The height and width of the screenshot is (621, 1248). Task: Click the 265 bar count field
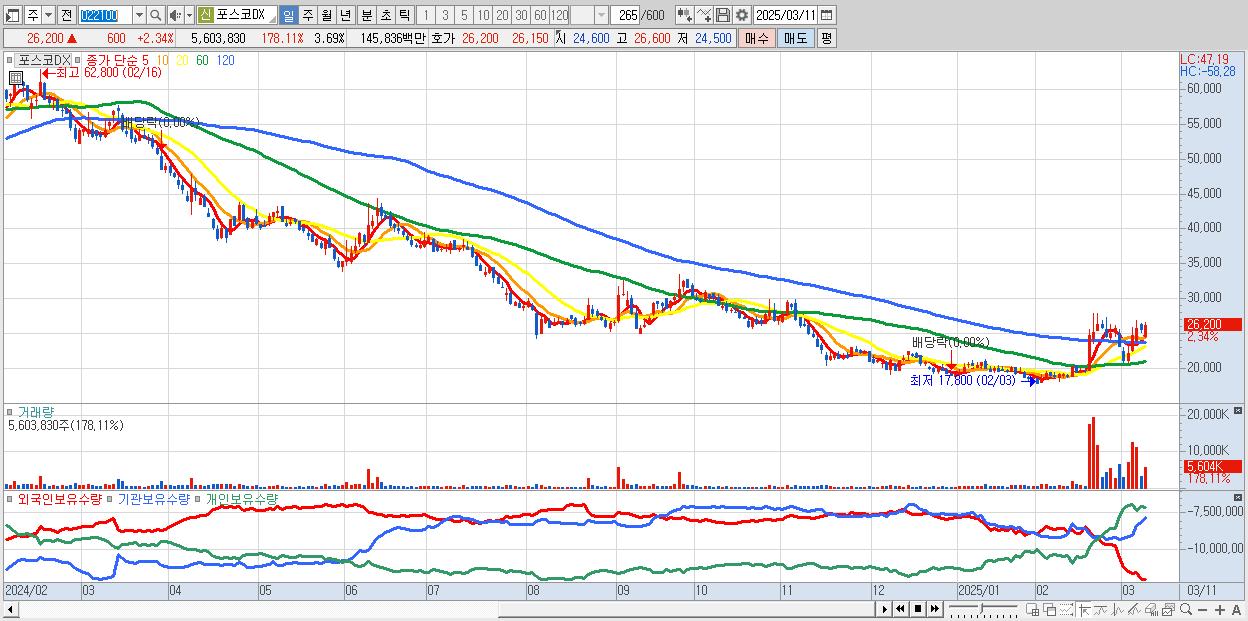(x=625, y=15)
